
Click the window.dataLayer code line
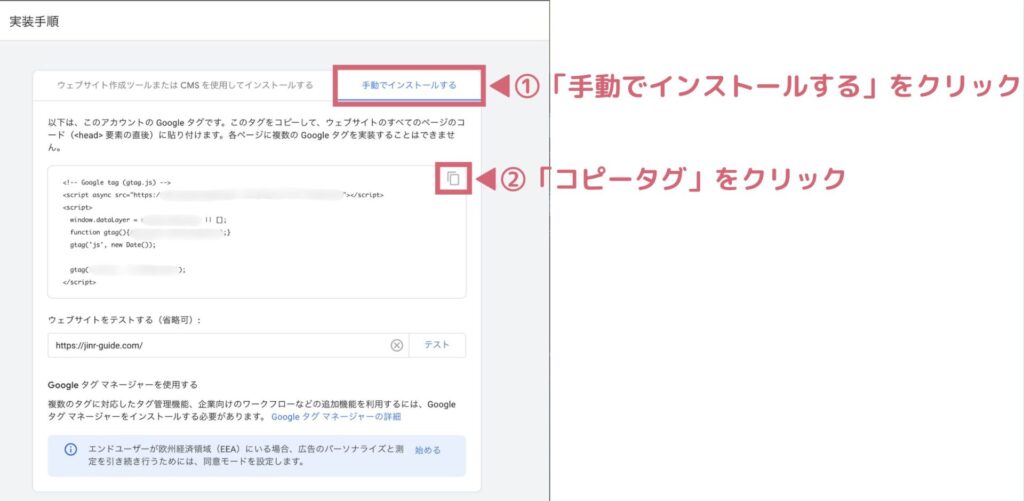(148, 220)
